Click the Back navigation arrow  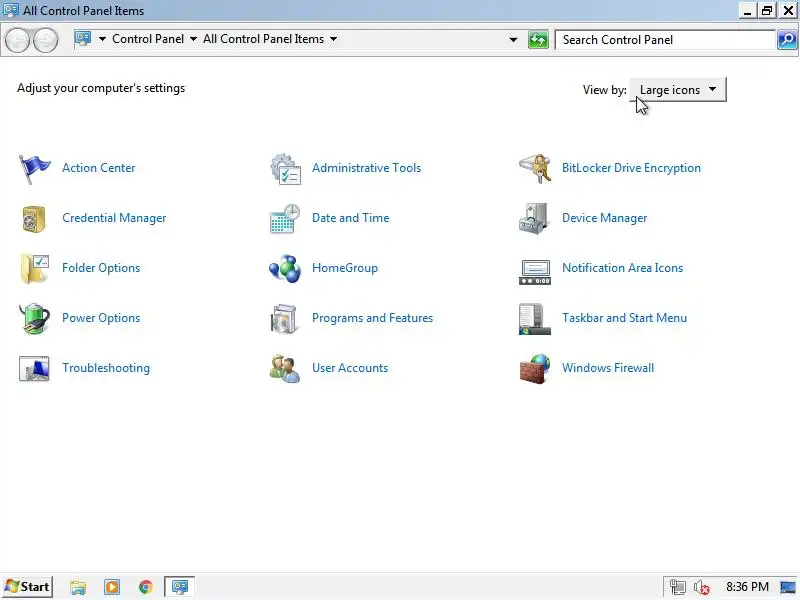(17, 40)
